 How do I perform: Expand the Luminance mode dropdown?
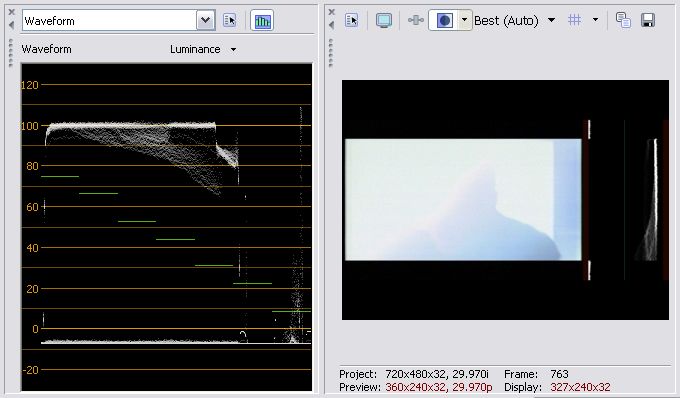click(233, 49)
